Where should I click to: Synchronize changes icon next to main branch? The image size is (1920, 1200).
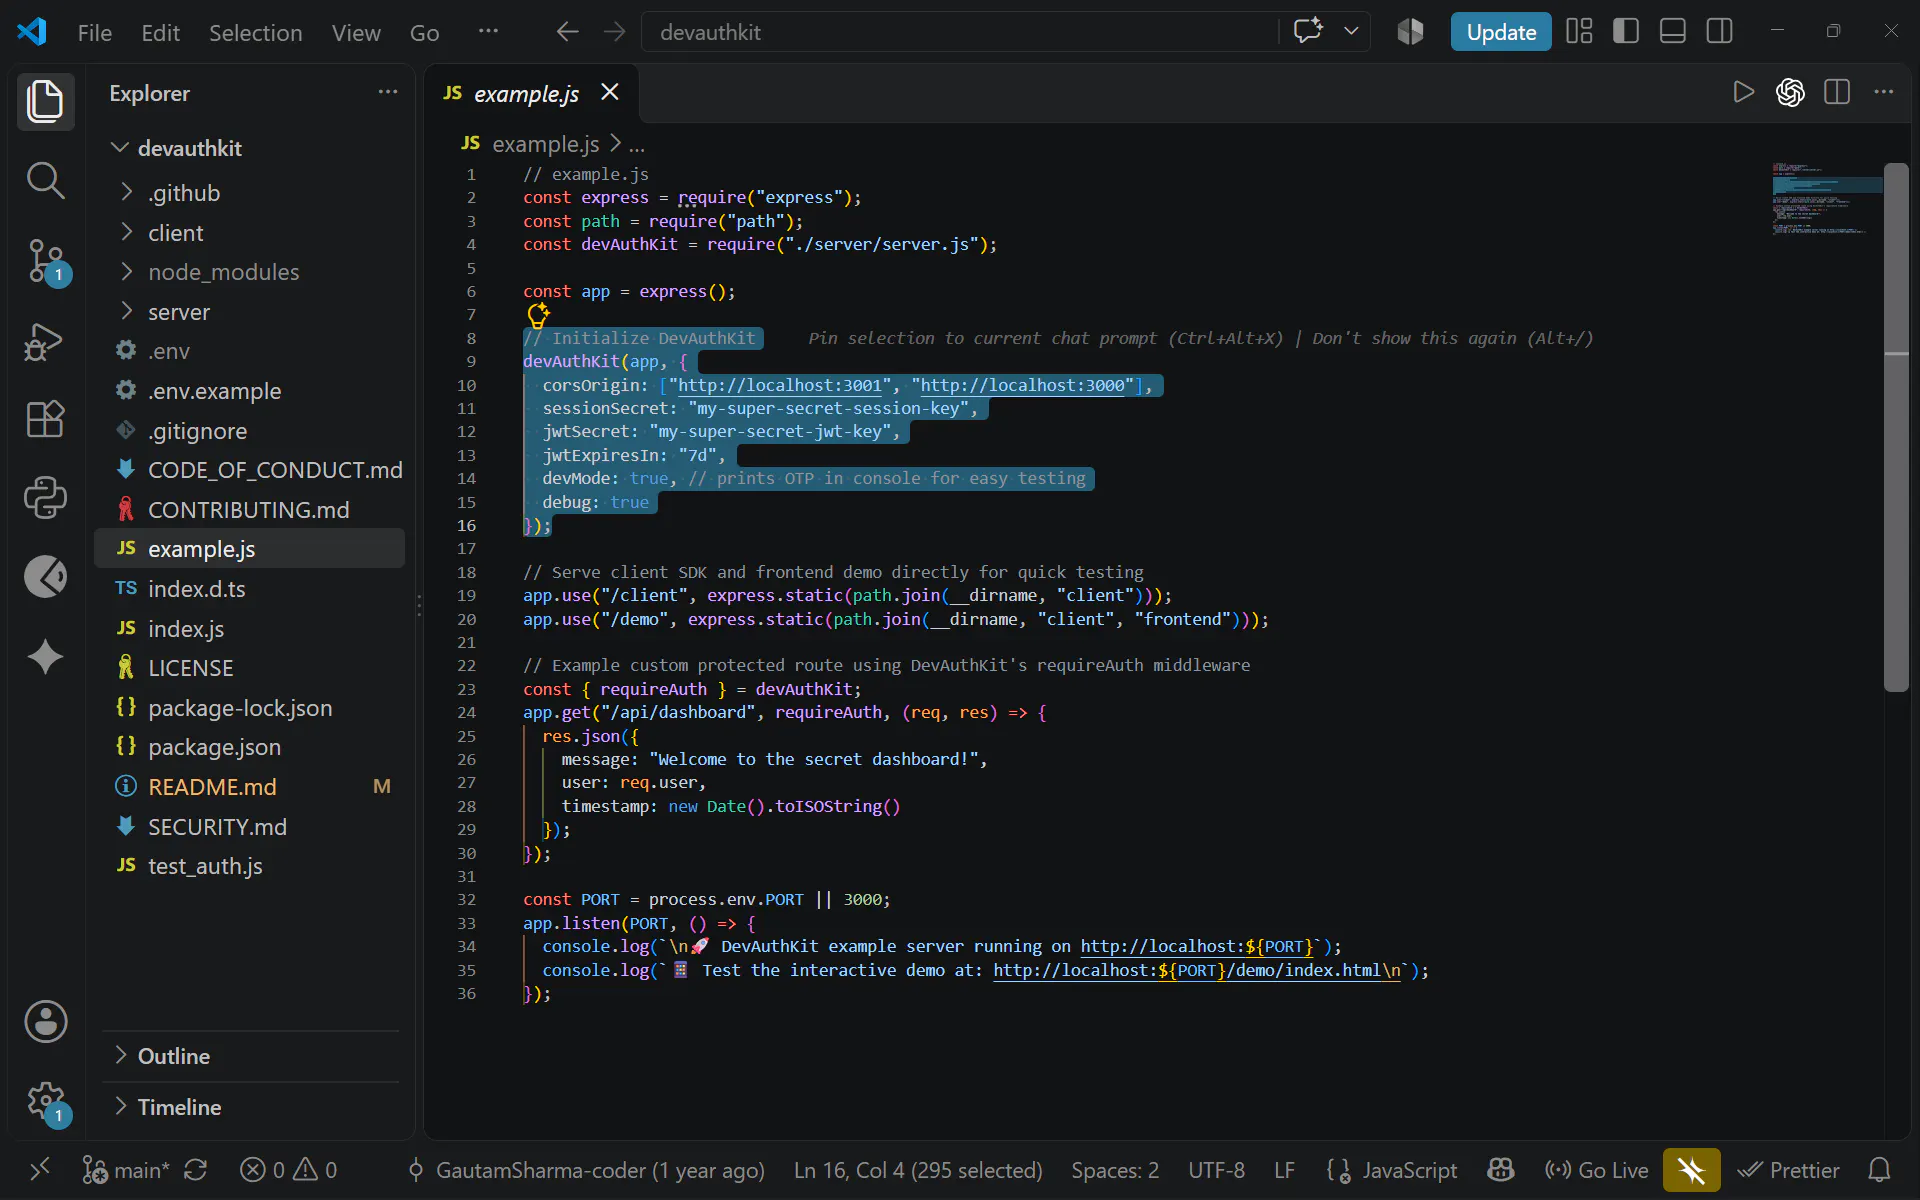coord(196,1170)
